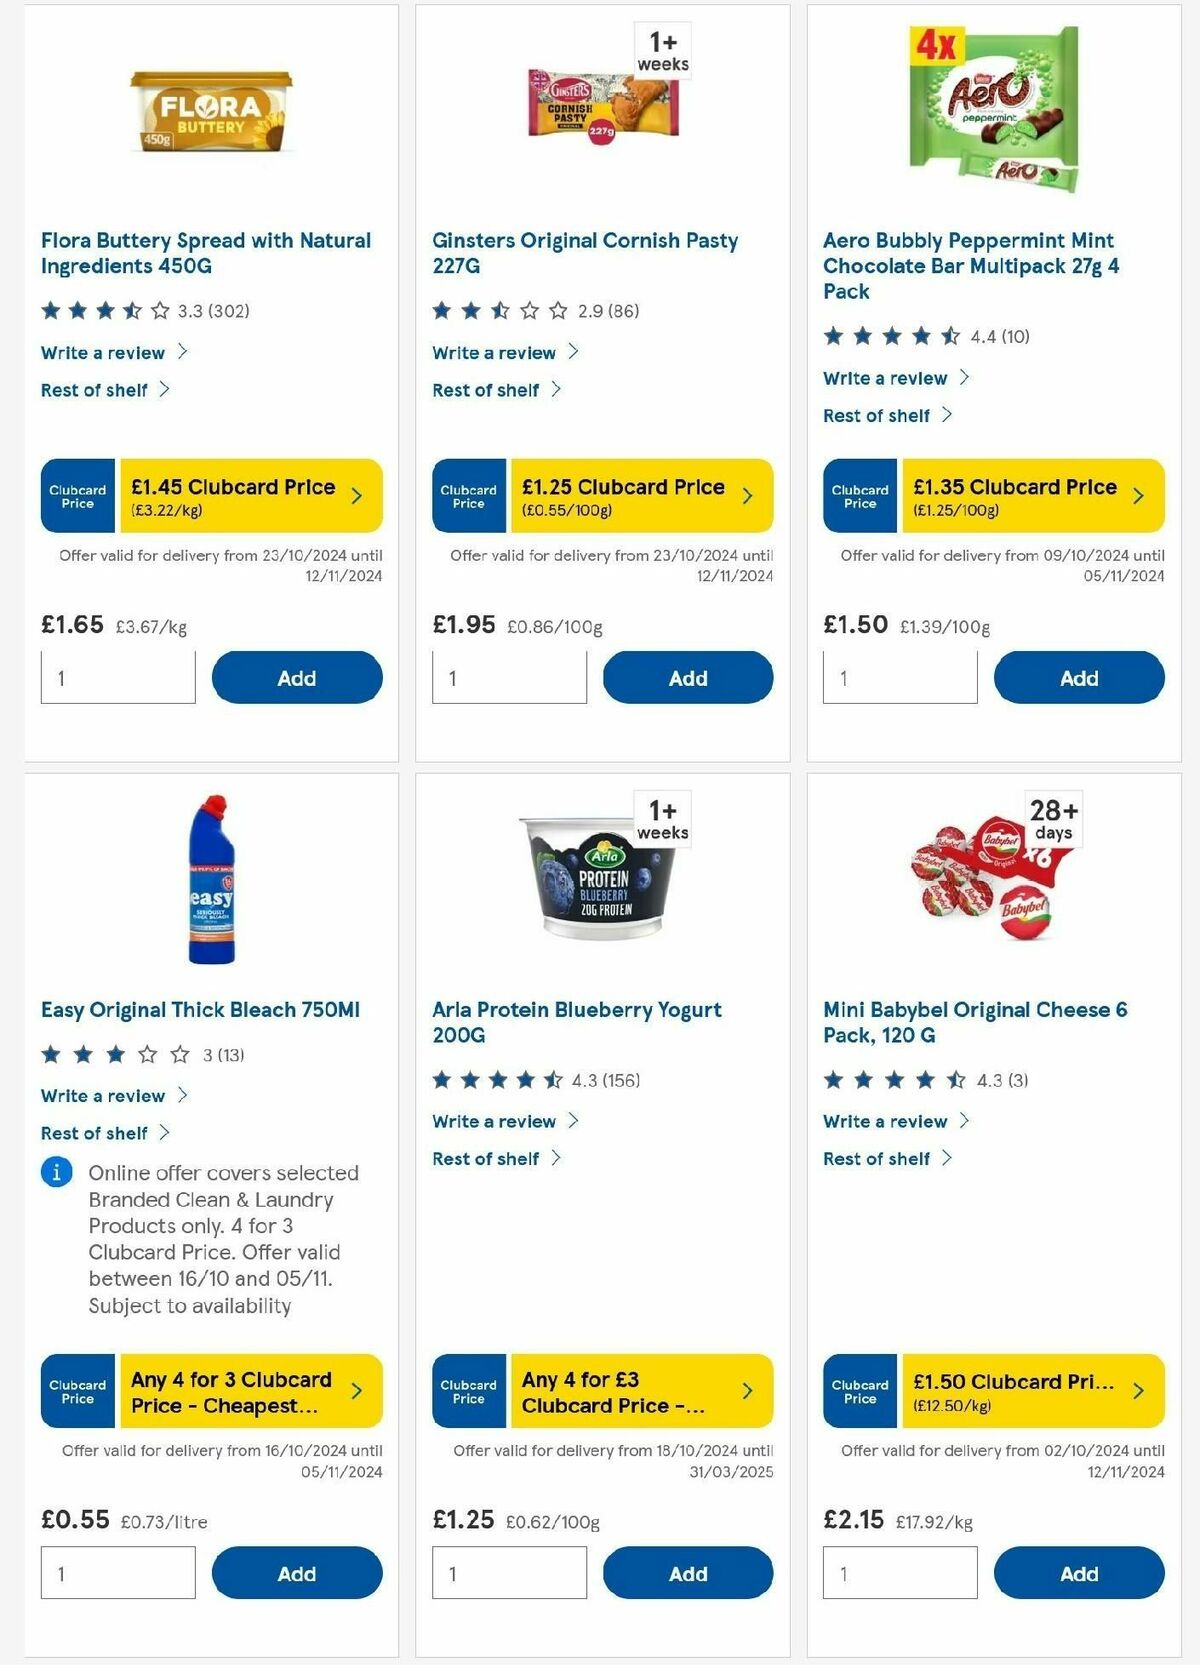Write a review for Flora Buttery Spread
Viewport: 1200px width, 1668px height.
coord(103,352)
